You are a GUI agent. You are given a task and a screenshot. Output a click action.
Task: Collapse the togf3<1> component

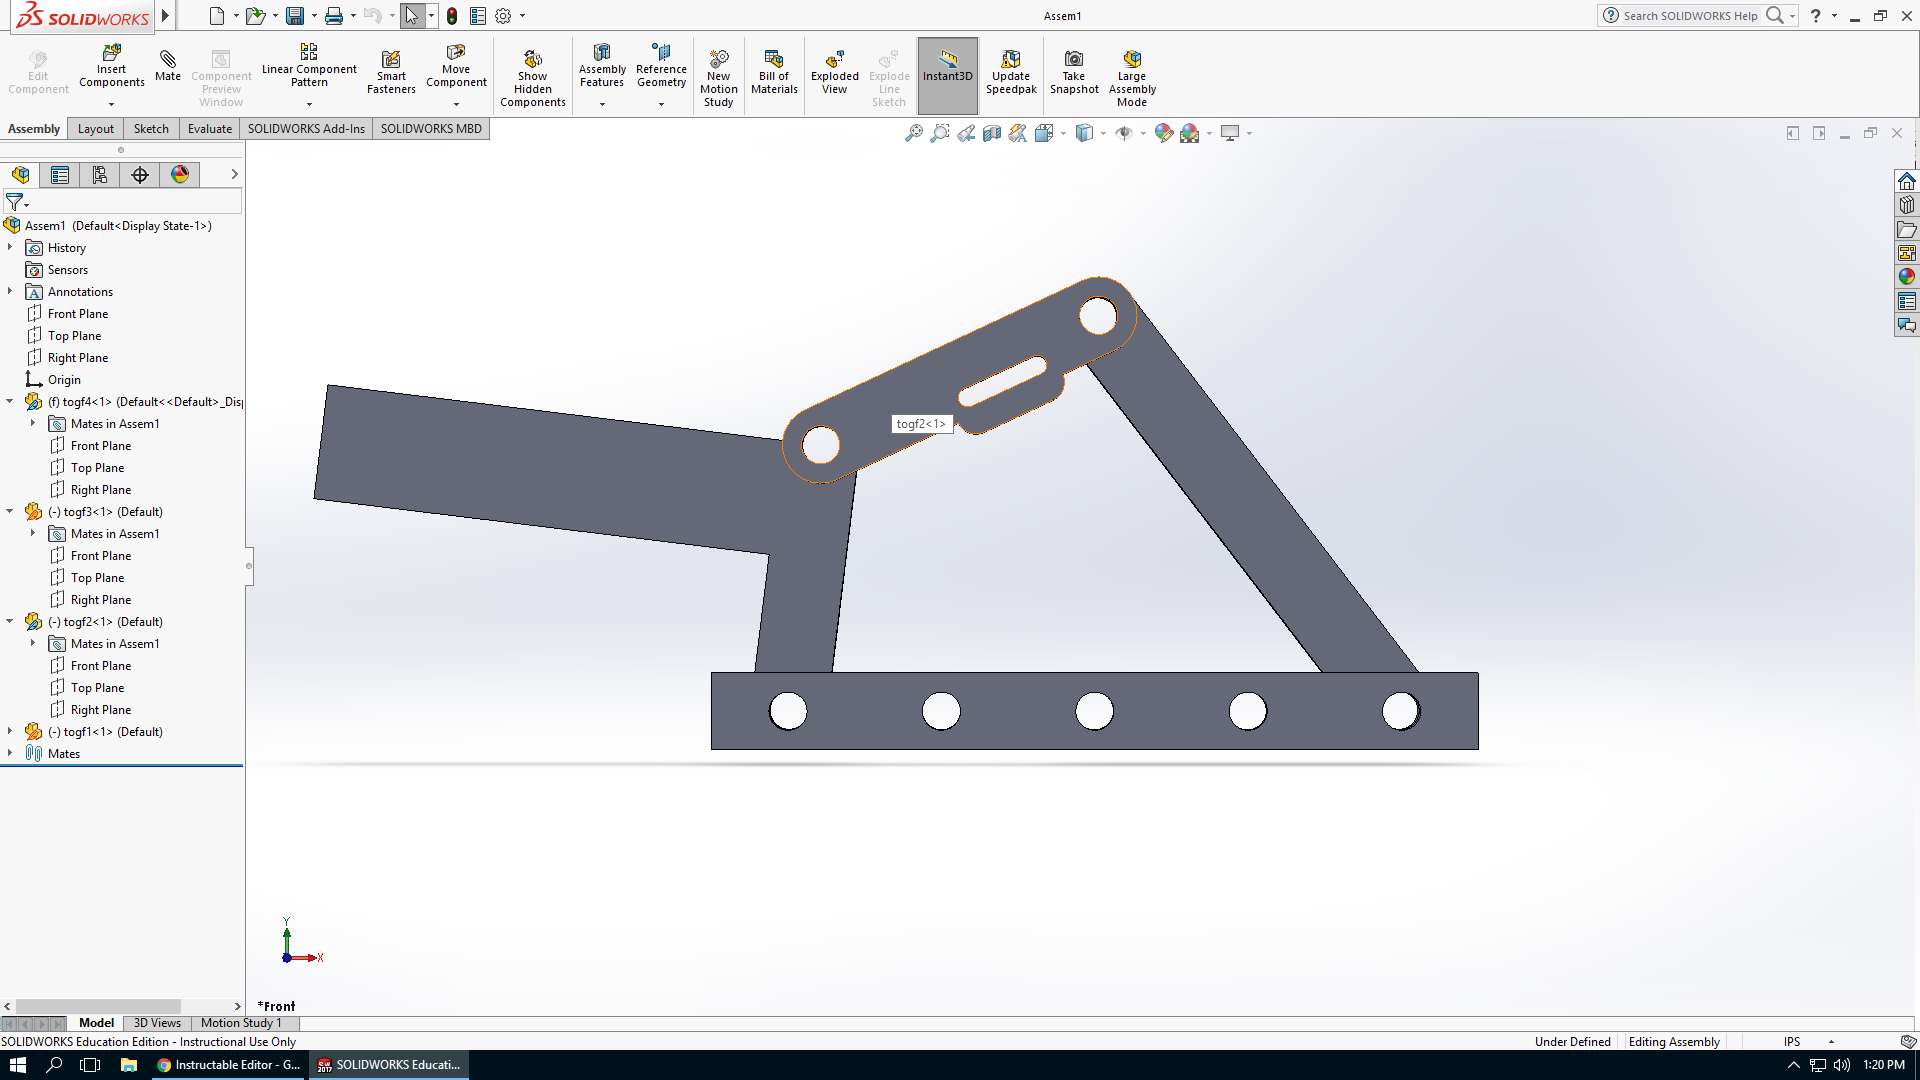(10, 511)
